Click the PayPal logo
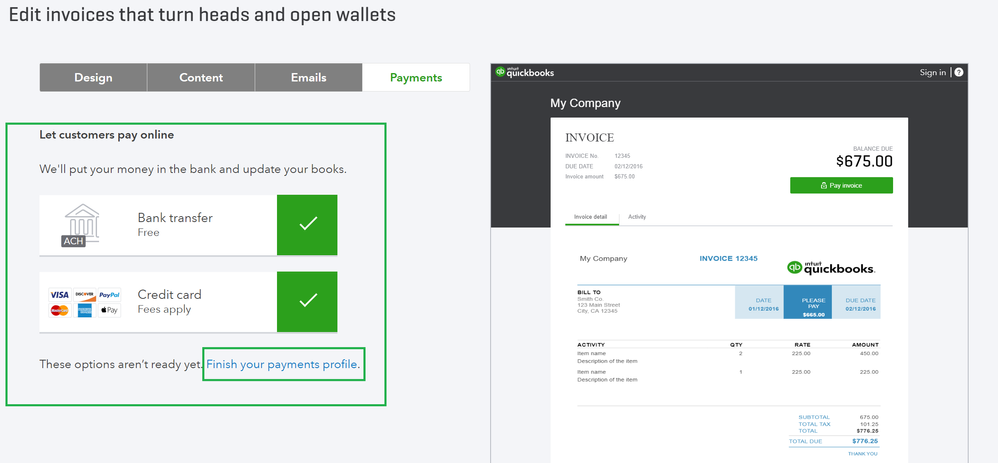 point(109,295)
